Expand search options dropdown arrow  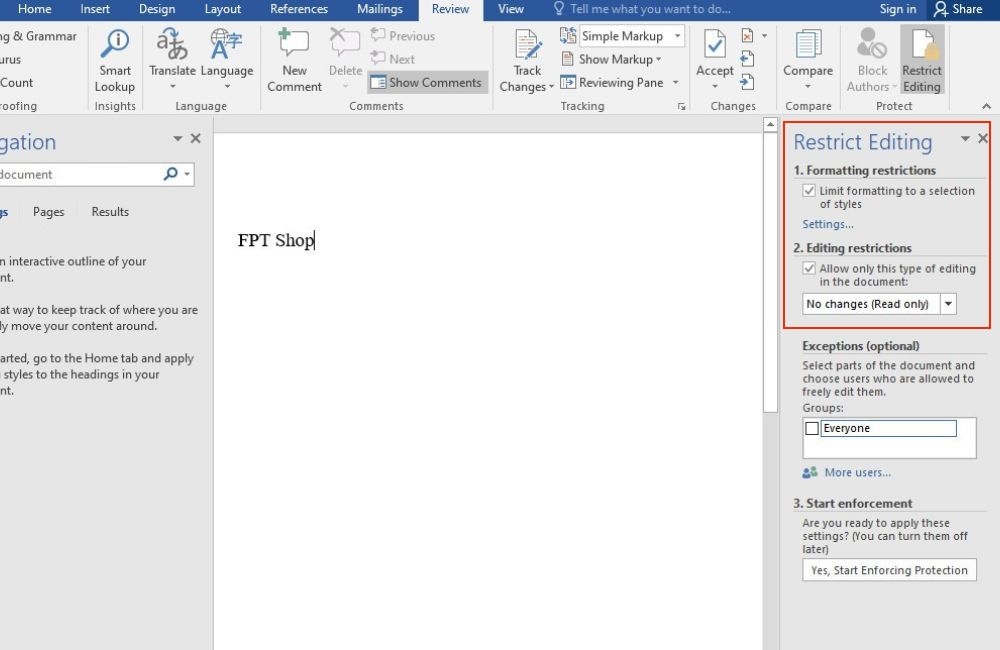click(187, 174)
